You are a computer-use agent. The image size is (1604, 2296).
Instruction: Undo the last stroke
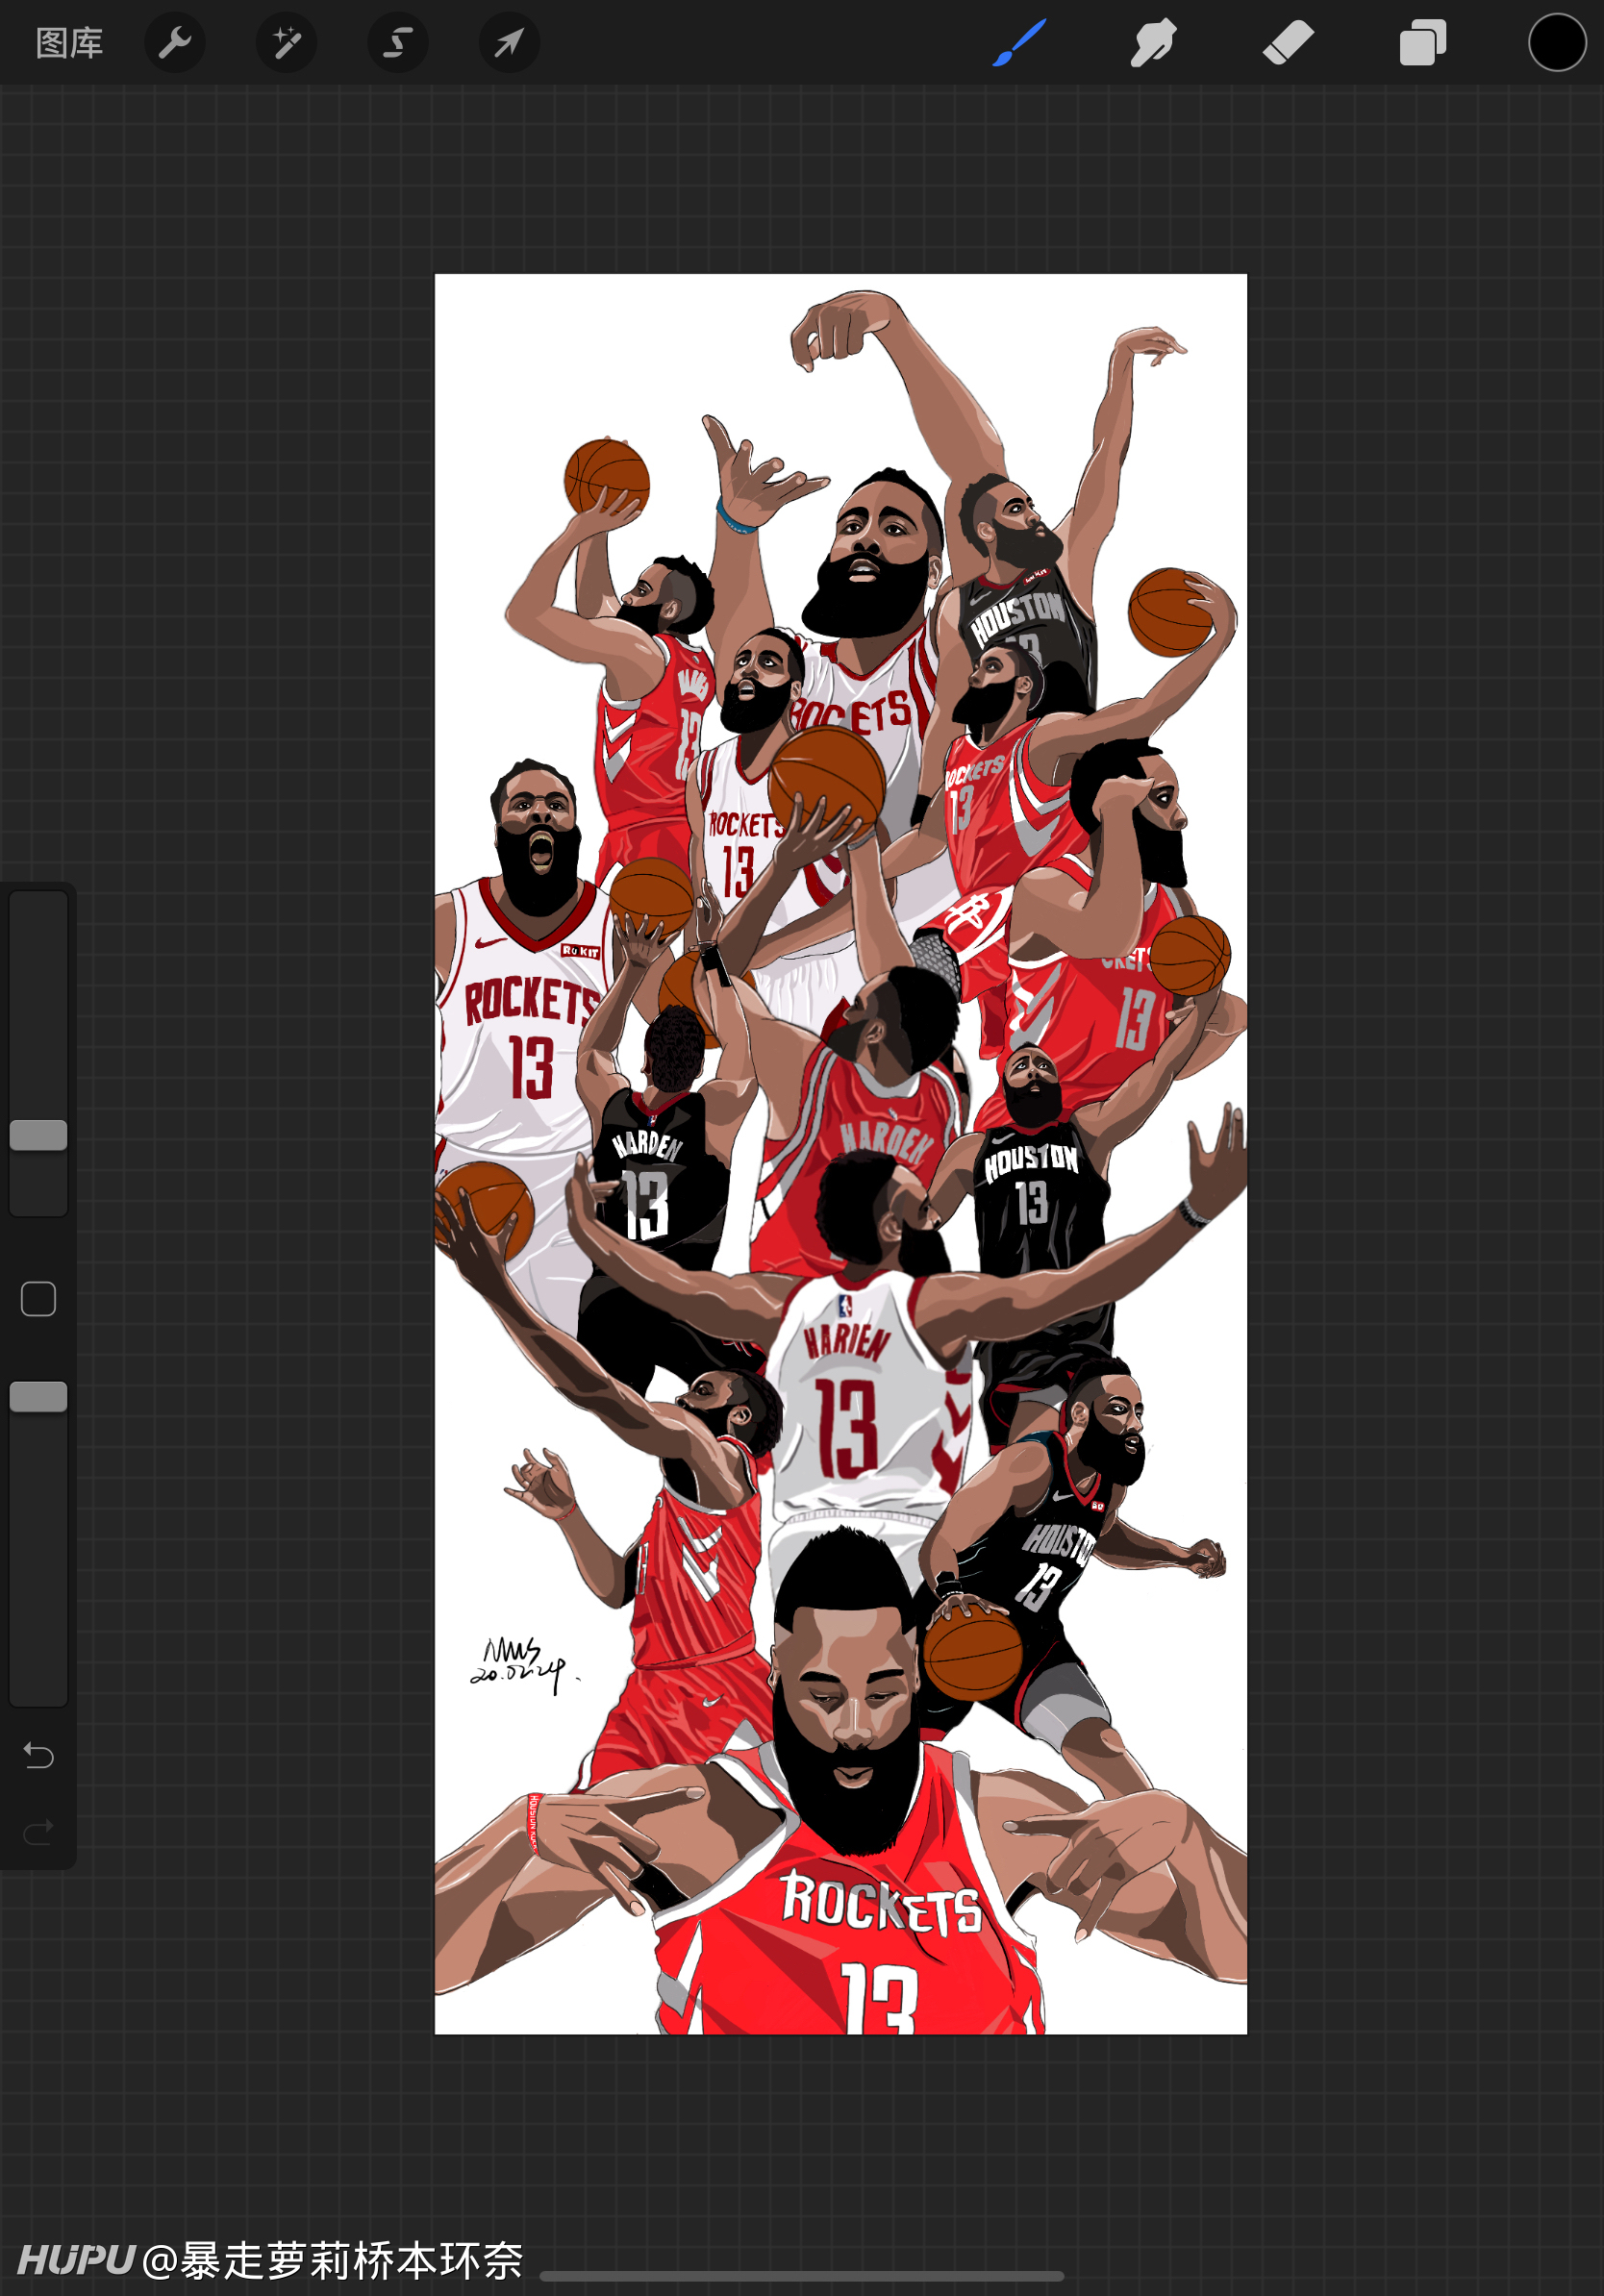pyautogui.click(x=38, y=1755)
